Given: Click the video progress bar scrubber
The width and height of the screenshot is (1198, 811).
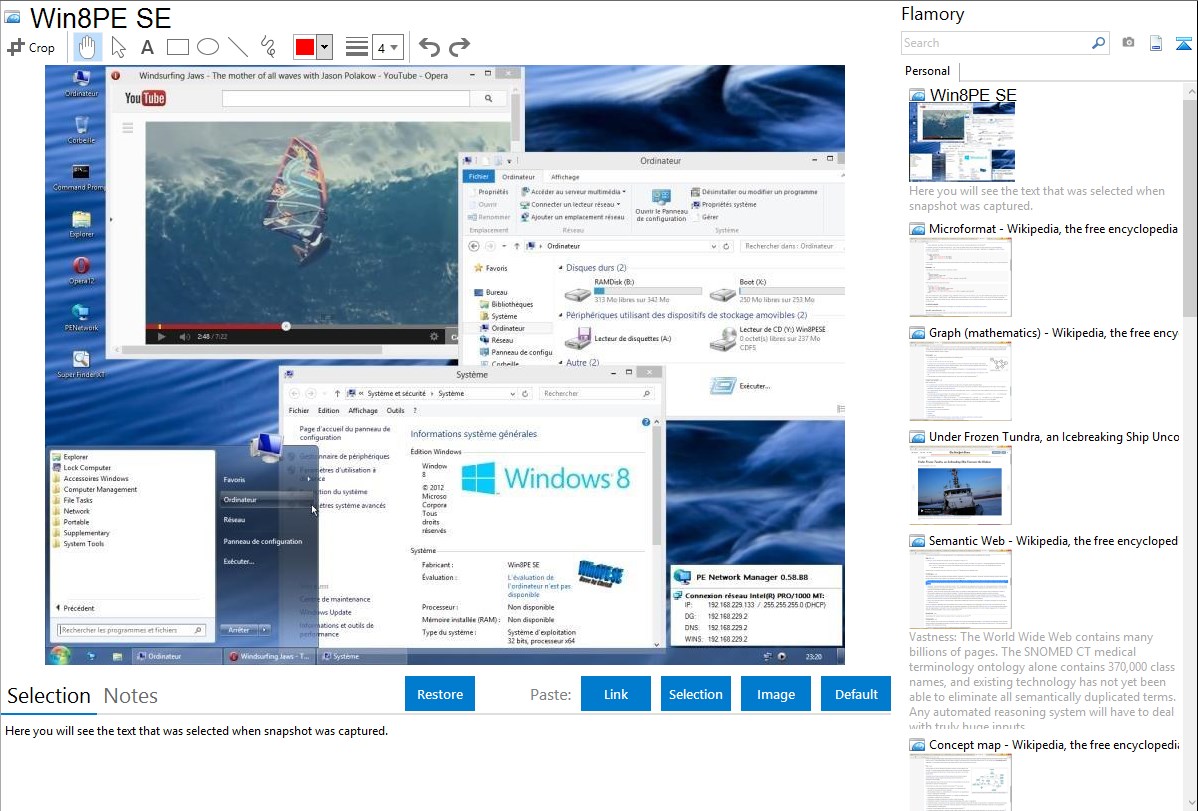Looking at the screenshot, I should (286, 326).
